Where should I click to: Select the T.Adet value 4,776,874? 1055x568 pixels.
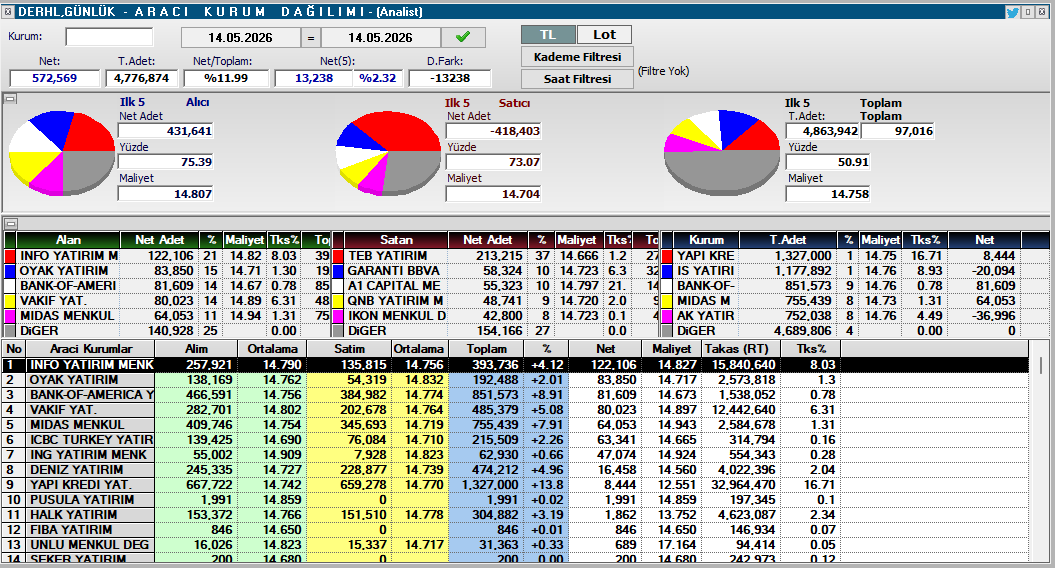[x=141, y=78]
